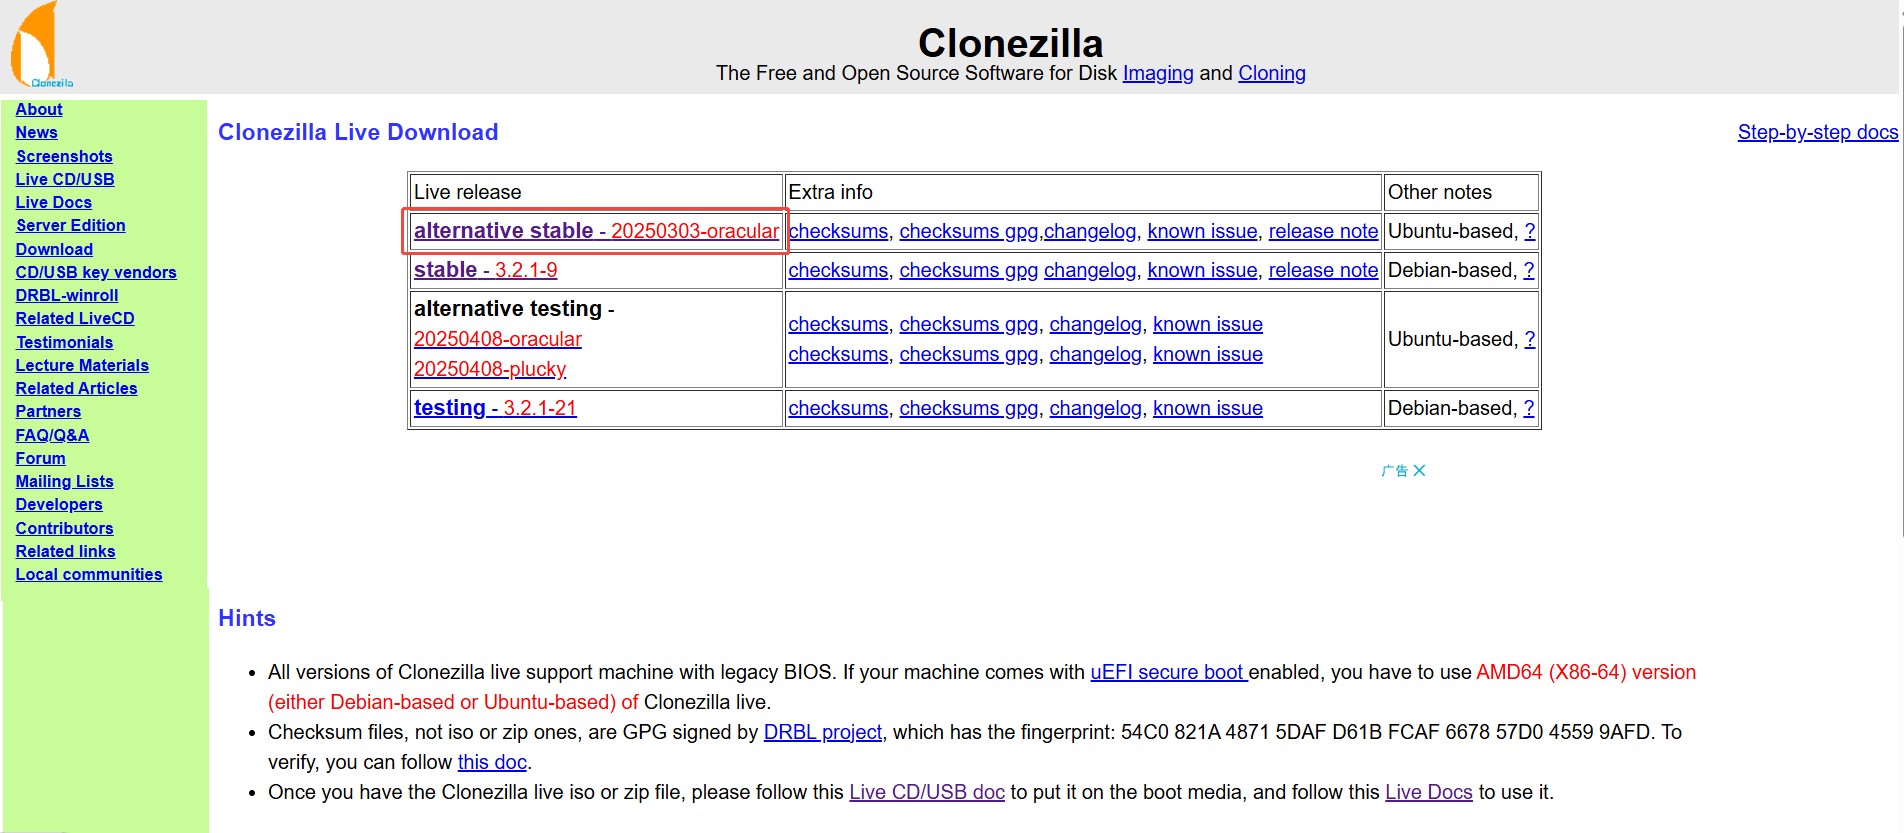Download testing 20250408-plucky release
1904x833 pixels.
(490, 369)
